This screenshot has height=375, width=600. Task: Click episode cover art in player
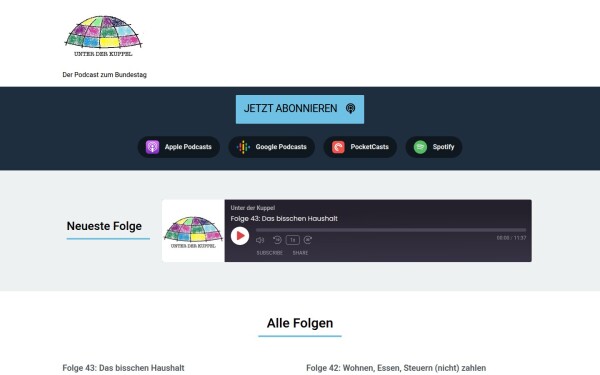193,231
